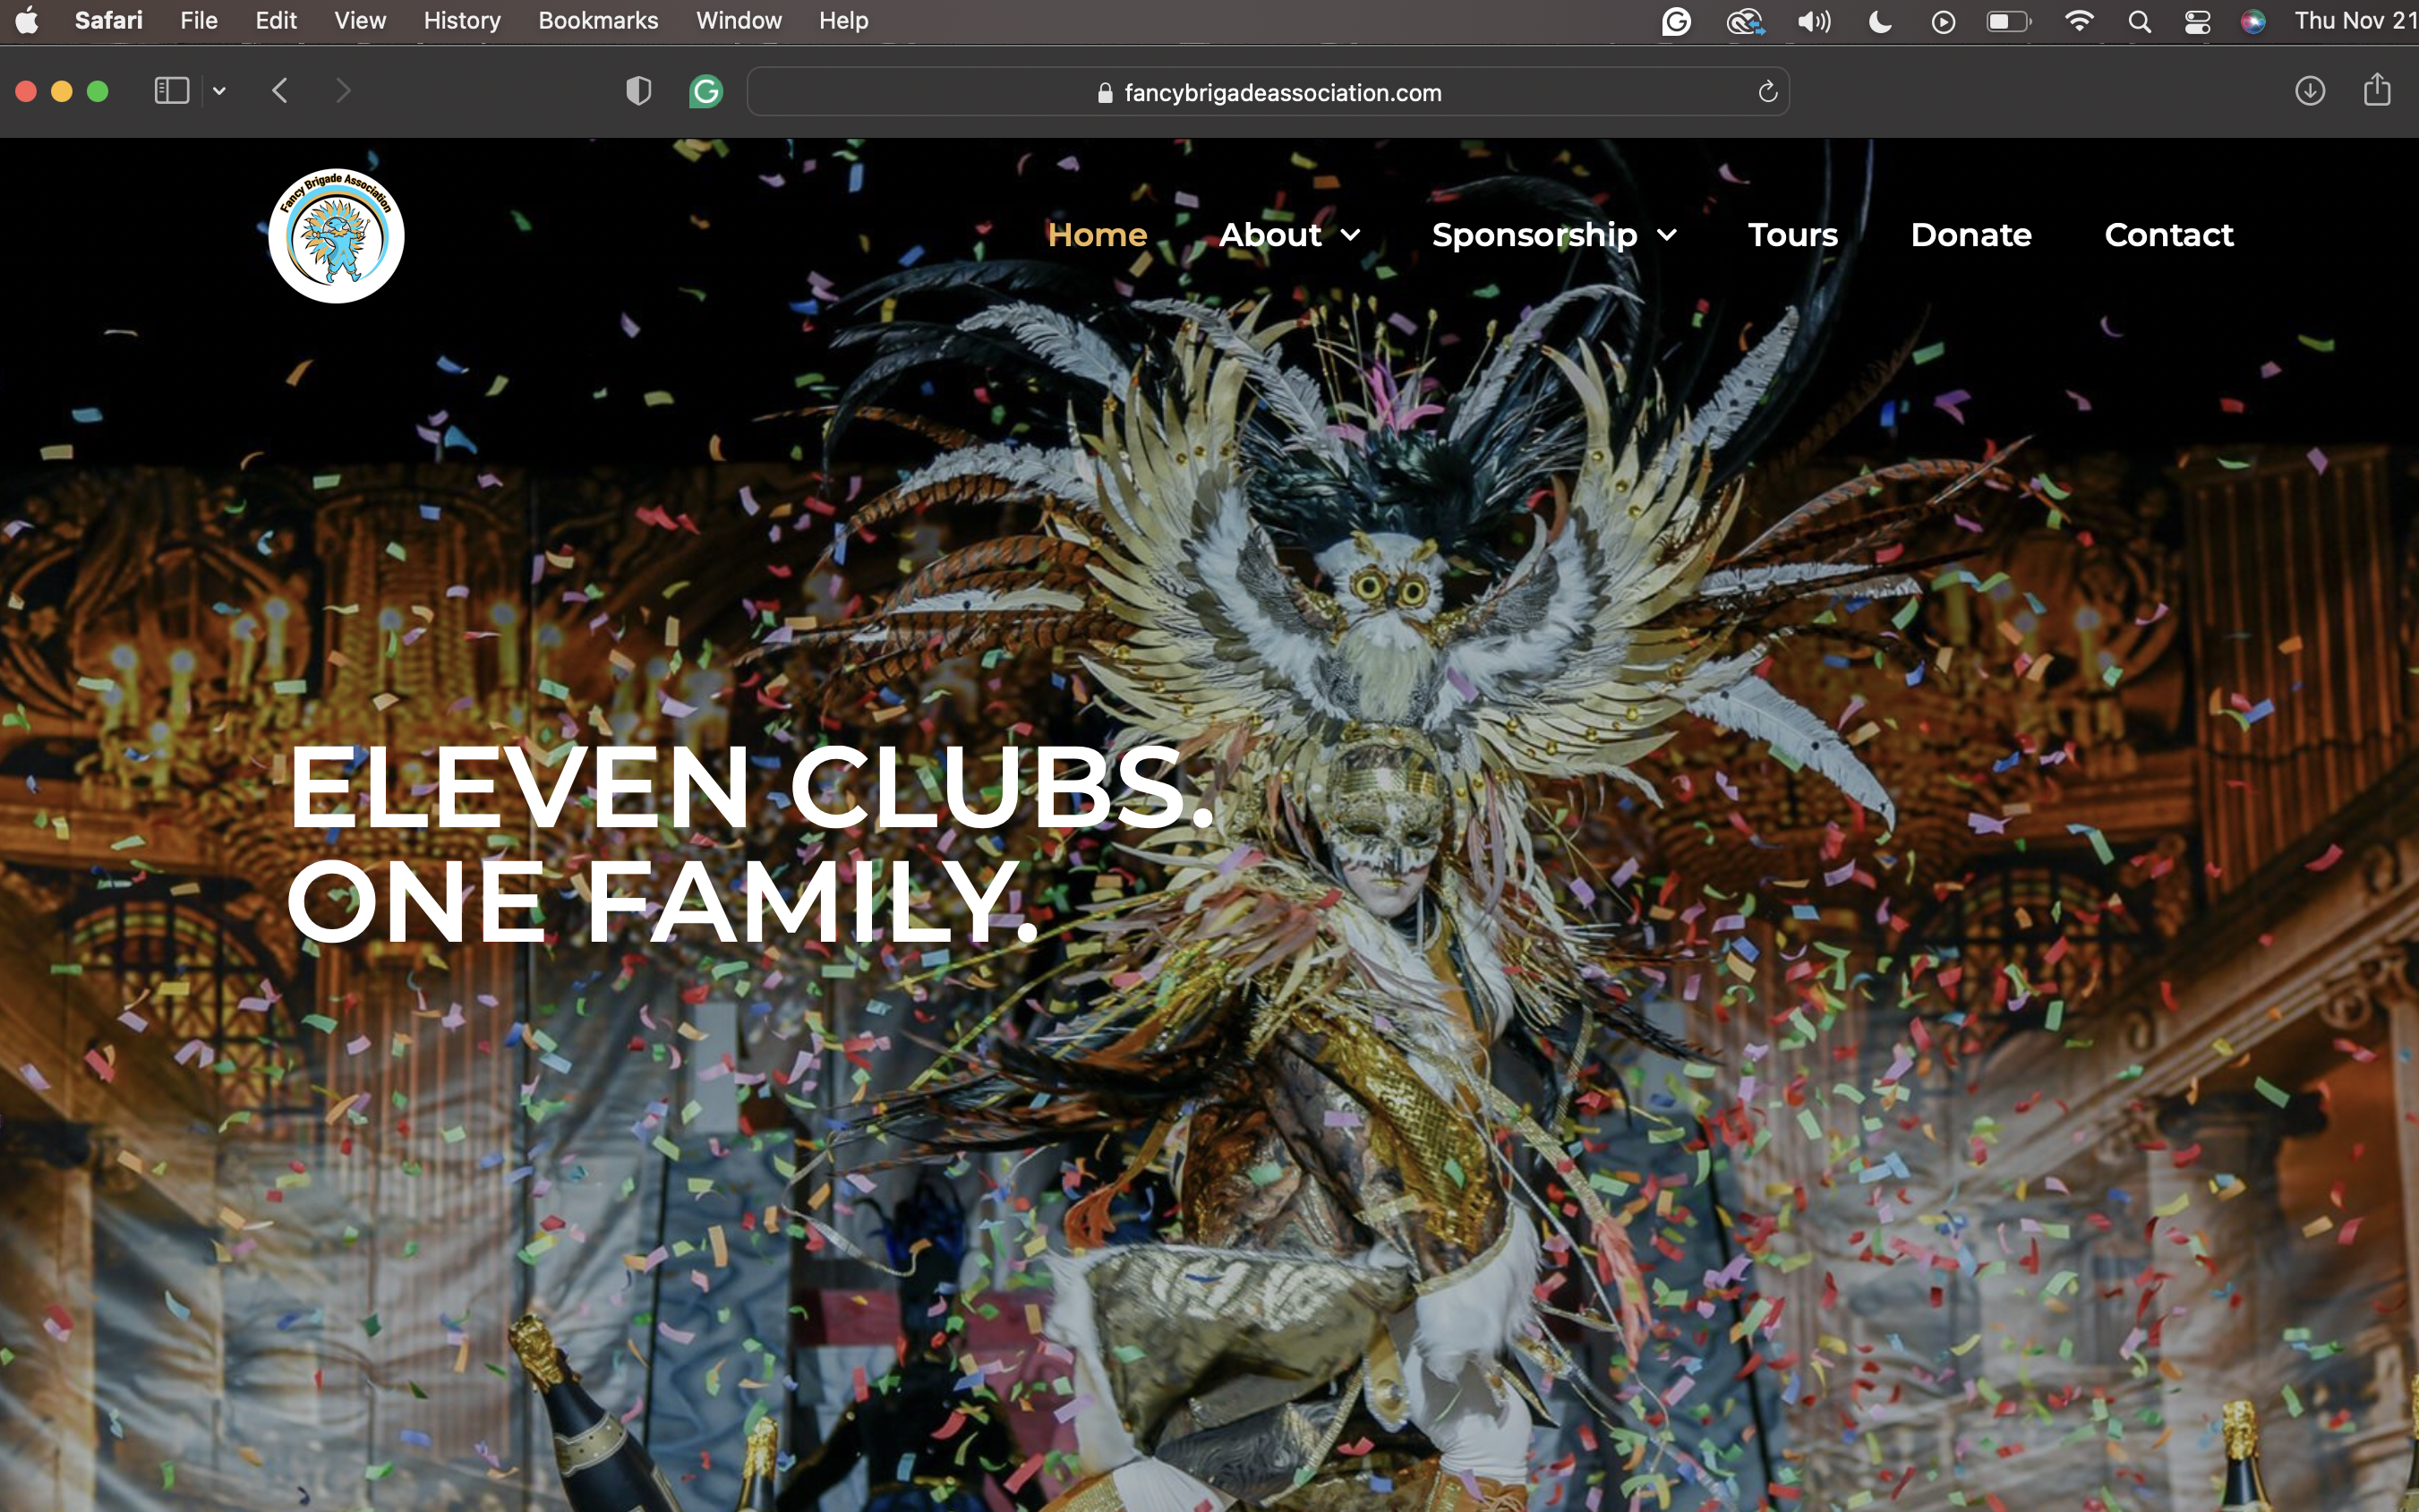Toggle Wi-Fi menu bar icon
This screenshot has width=2419, height=1512.
[2079, 21]
